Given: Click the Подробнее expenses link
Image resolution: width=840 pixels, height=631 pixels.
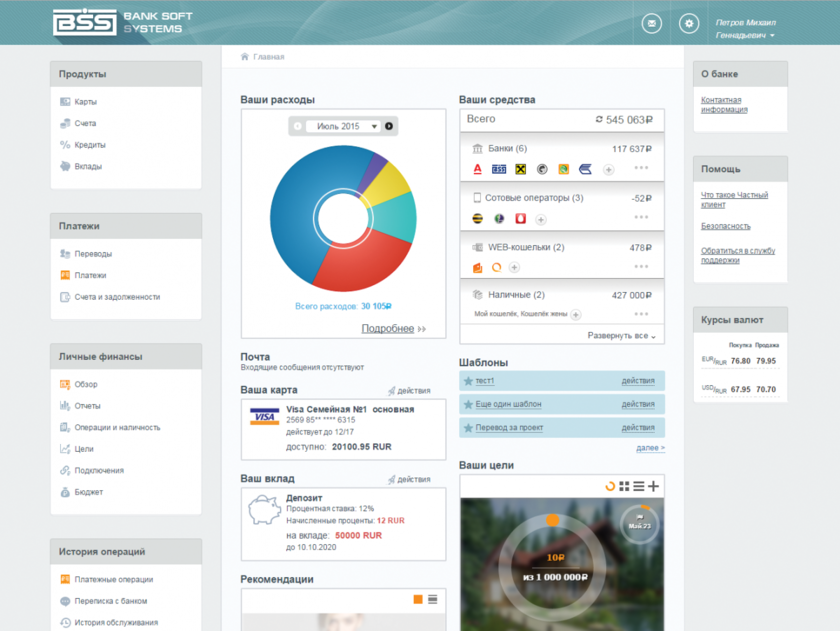Looking at the screenshot, I should click(388, 328).
